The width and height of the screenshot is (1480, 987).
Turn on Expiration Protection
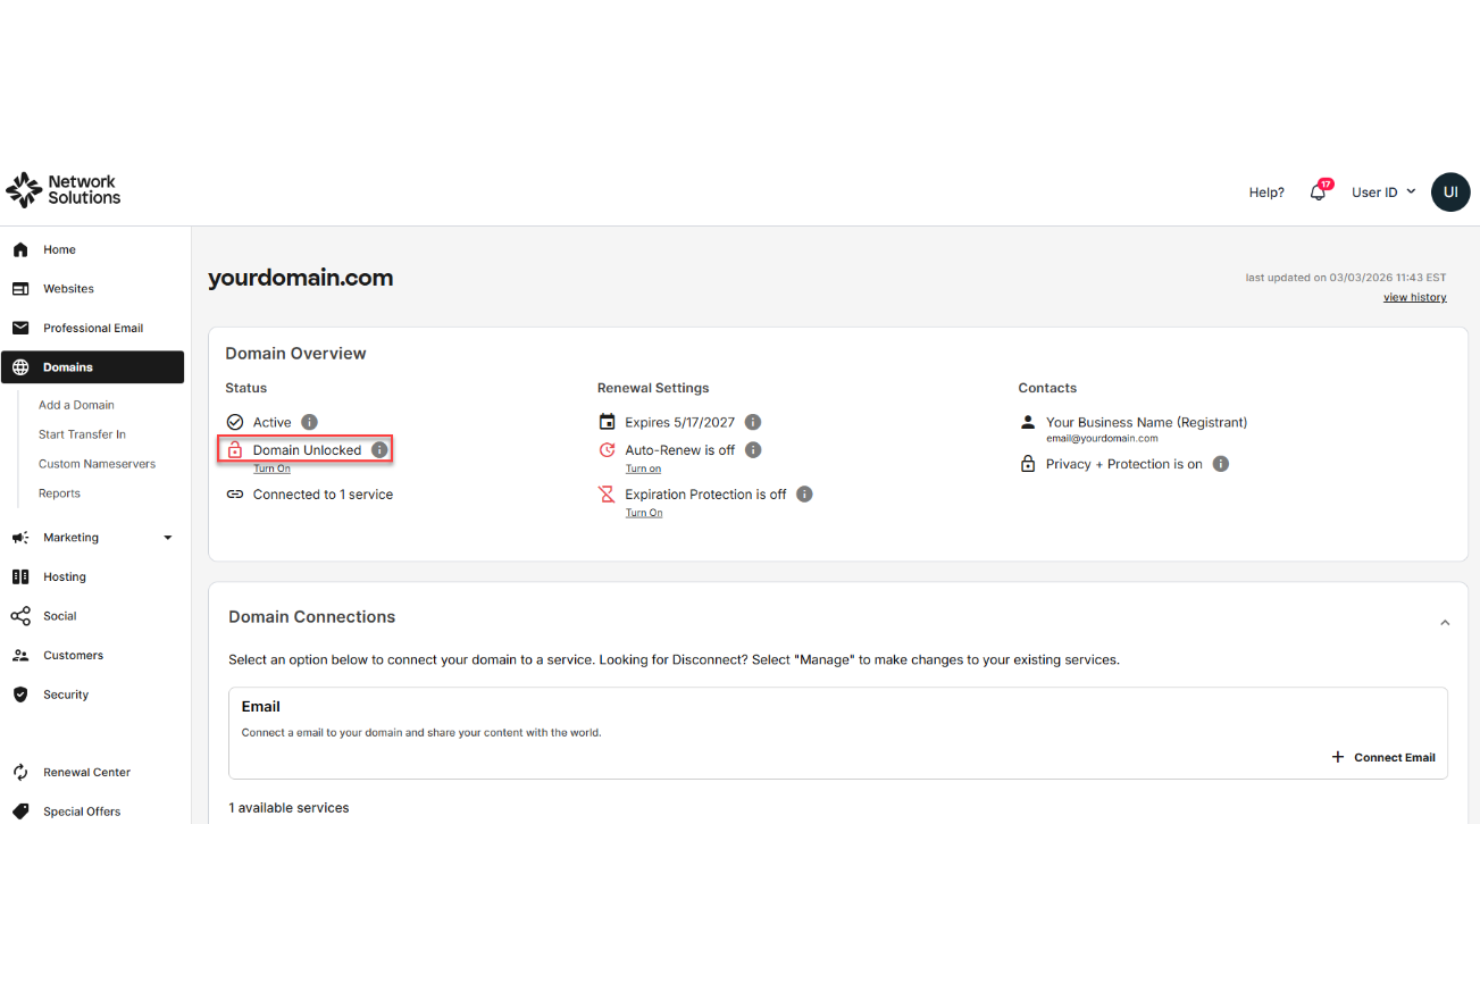[x=644, y=512]
